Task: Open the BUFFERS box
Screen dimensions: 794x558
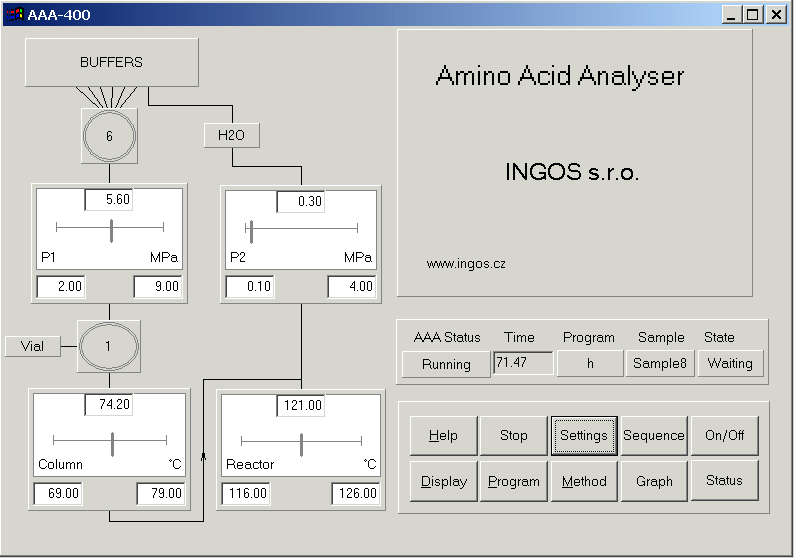Action: [x=111, y=62]
